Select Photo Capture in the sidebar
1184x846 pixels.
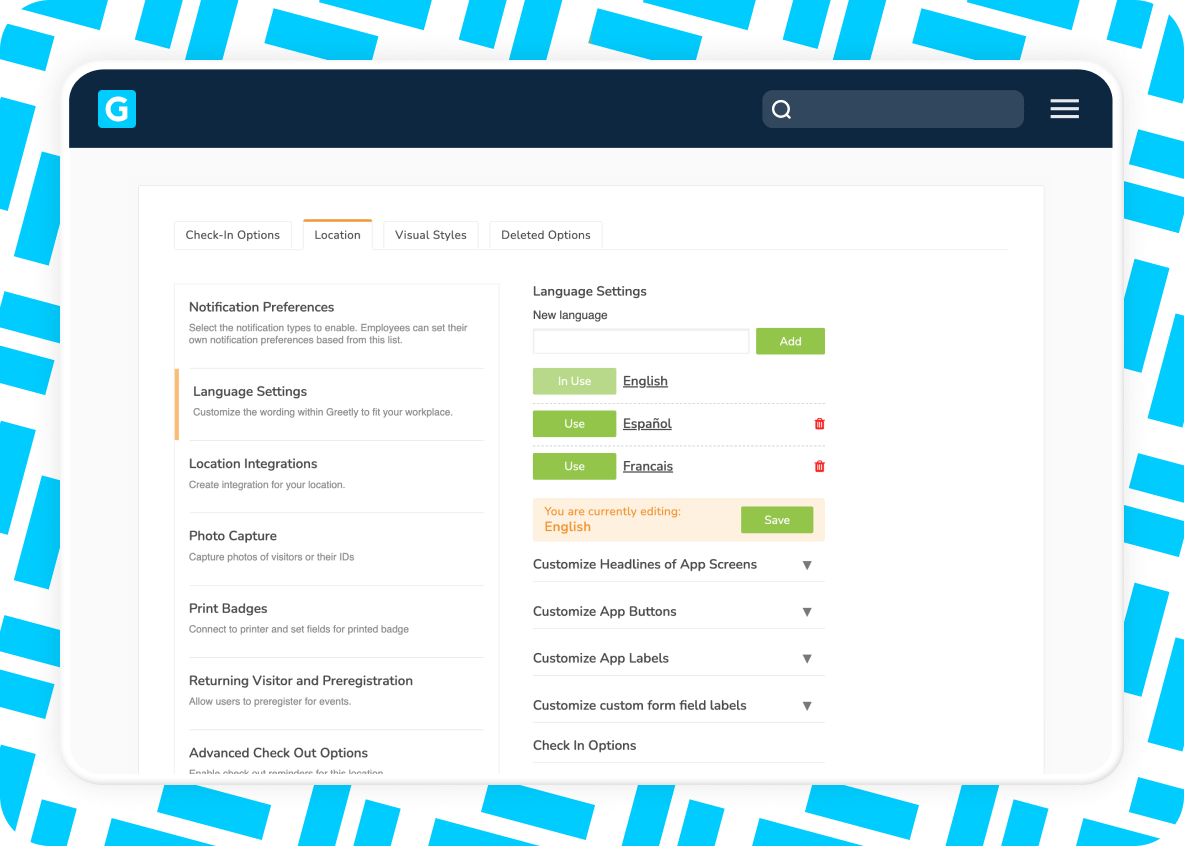coord(232,536)
